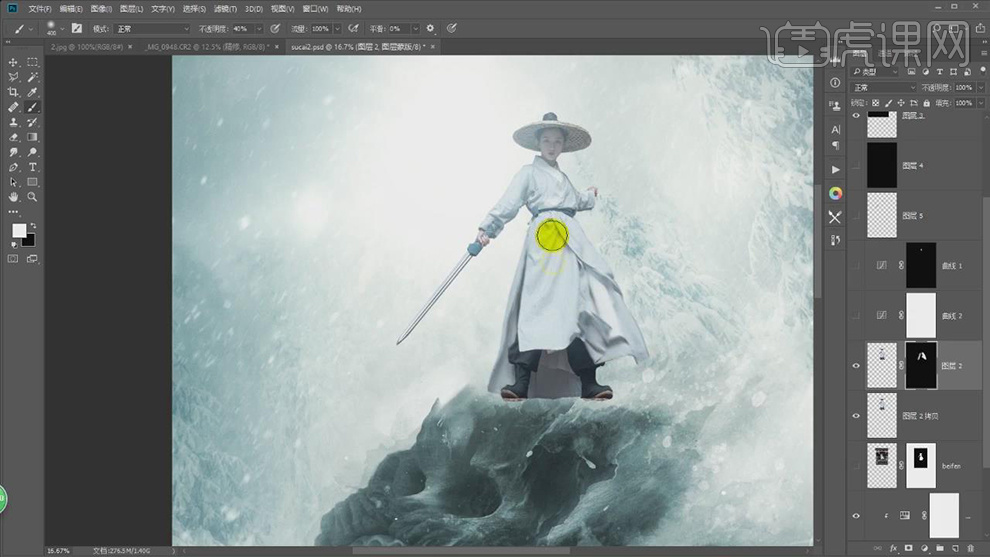Enable airbrush-style build-up
This screenshot has width=990, height=557.
354,28
